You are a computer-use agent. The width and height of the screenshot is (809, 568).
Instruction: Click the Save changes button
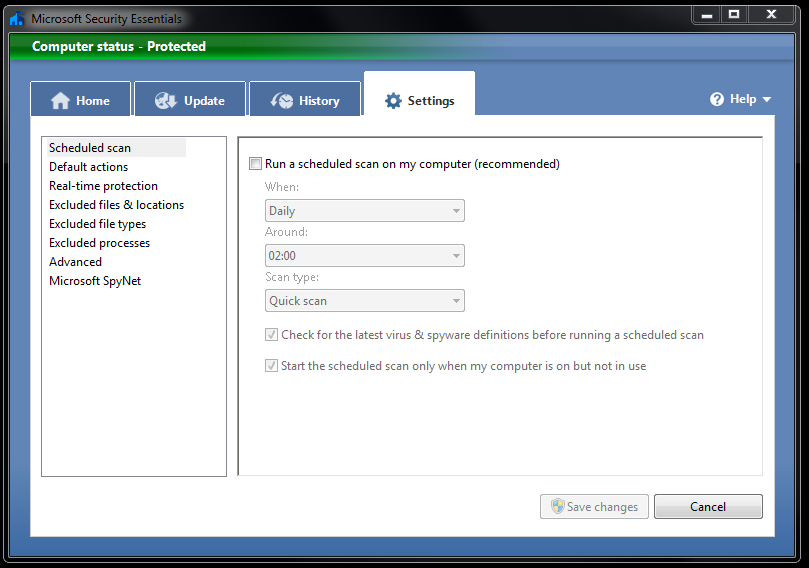click(x=594, y=507)
